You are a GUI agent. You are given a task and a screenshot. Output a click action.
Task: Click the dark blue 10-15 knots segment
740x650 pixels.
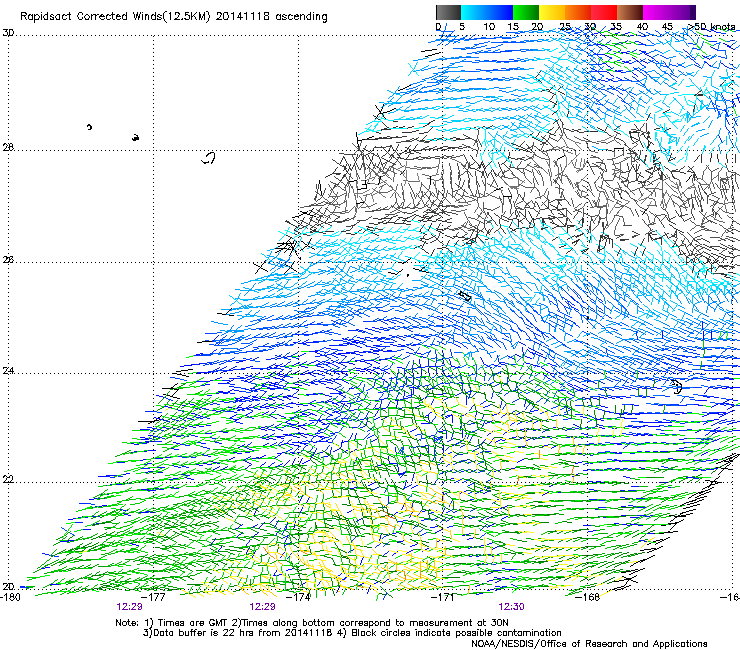click(500, 12)
